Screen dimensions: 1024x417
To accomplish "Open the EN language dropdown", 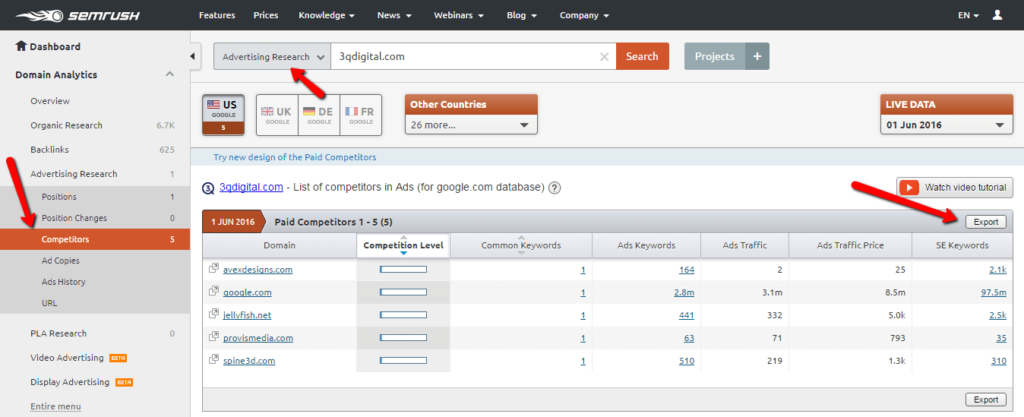I will (x=968, y=15).
